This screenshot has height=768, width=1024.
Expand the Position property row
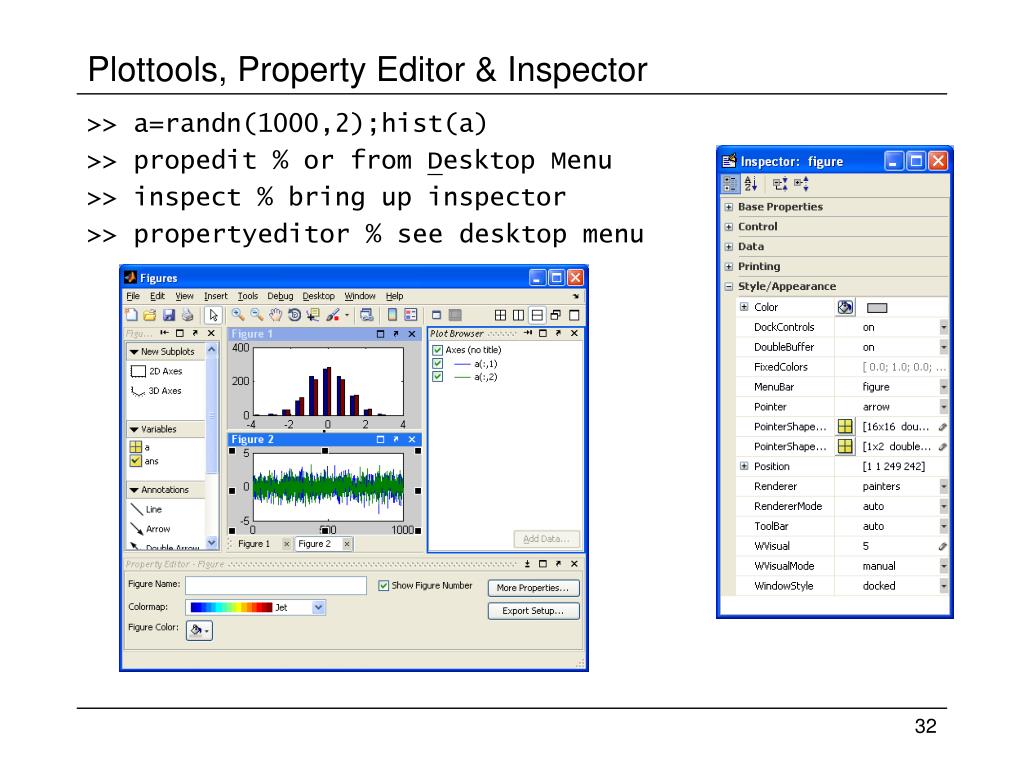click(744, 466)
